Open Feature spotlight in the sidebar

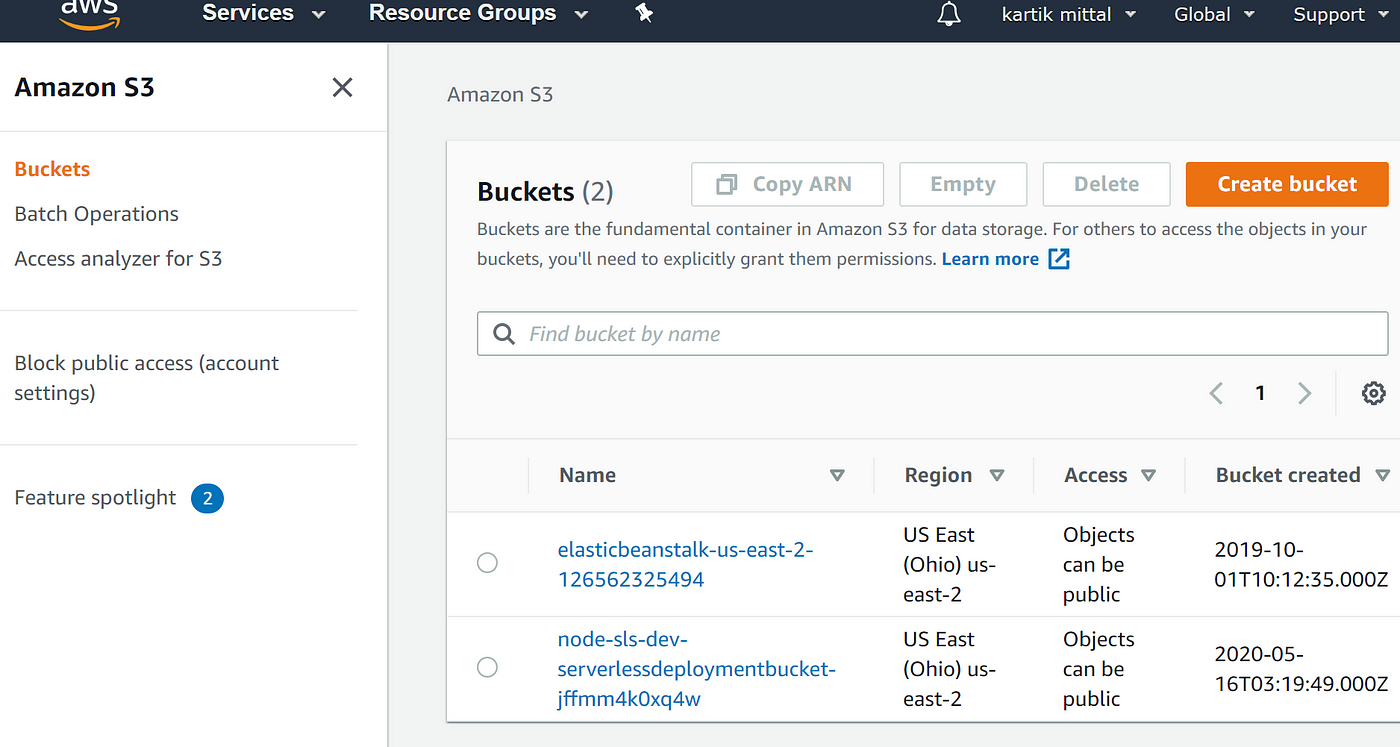coord(95,498)
